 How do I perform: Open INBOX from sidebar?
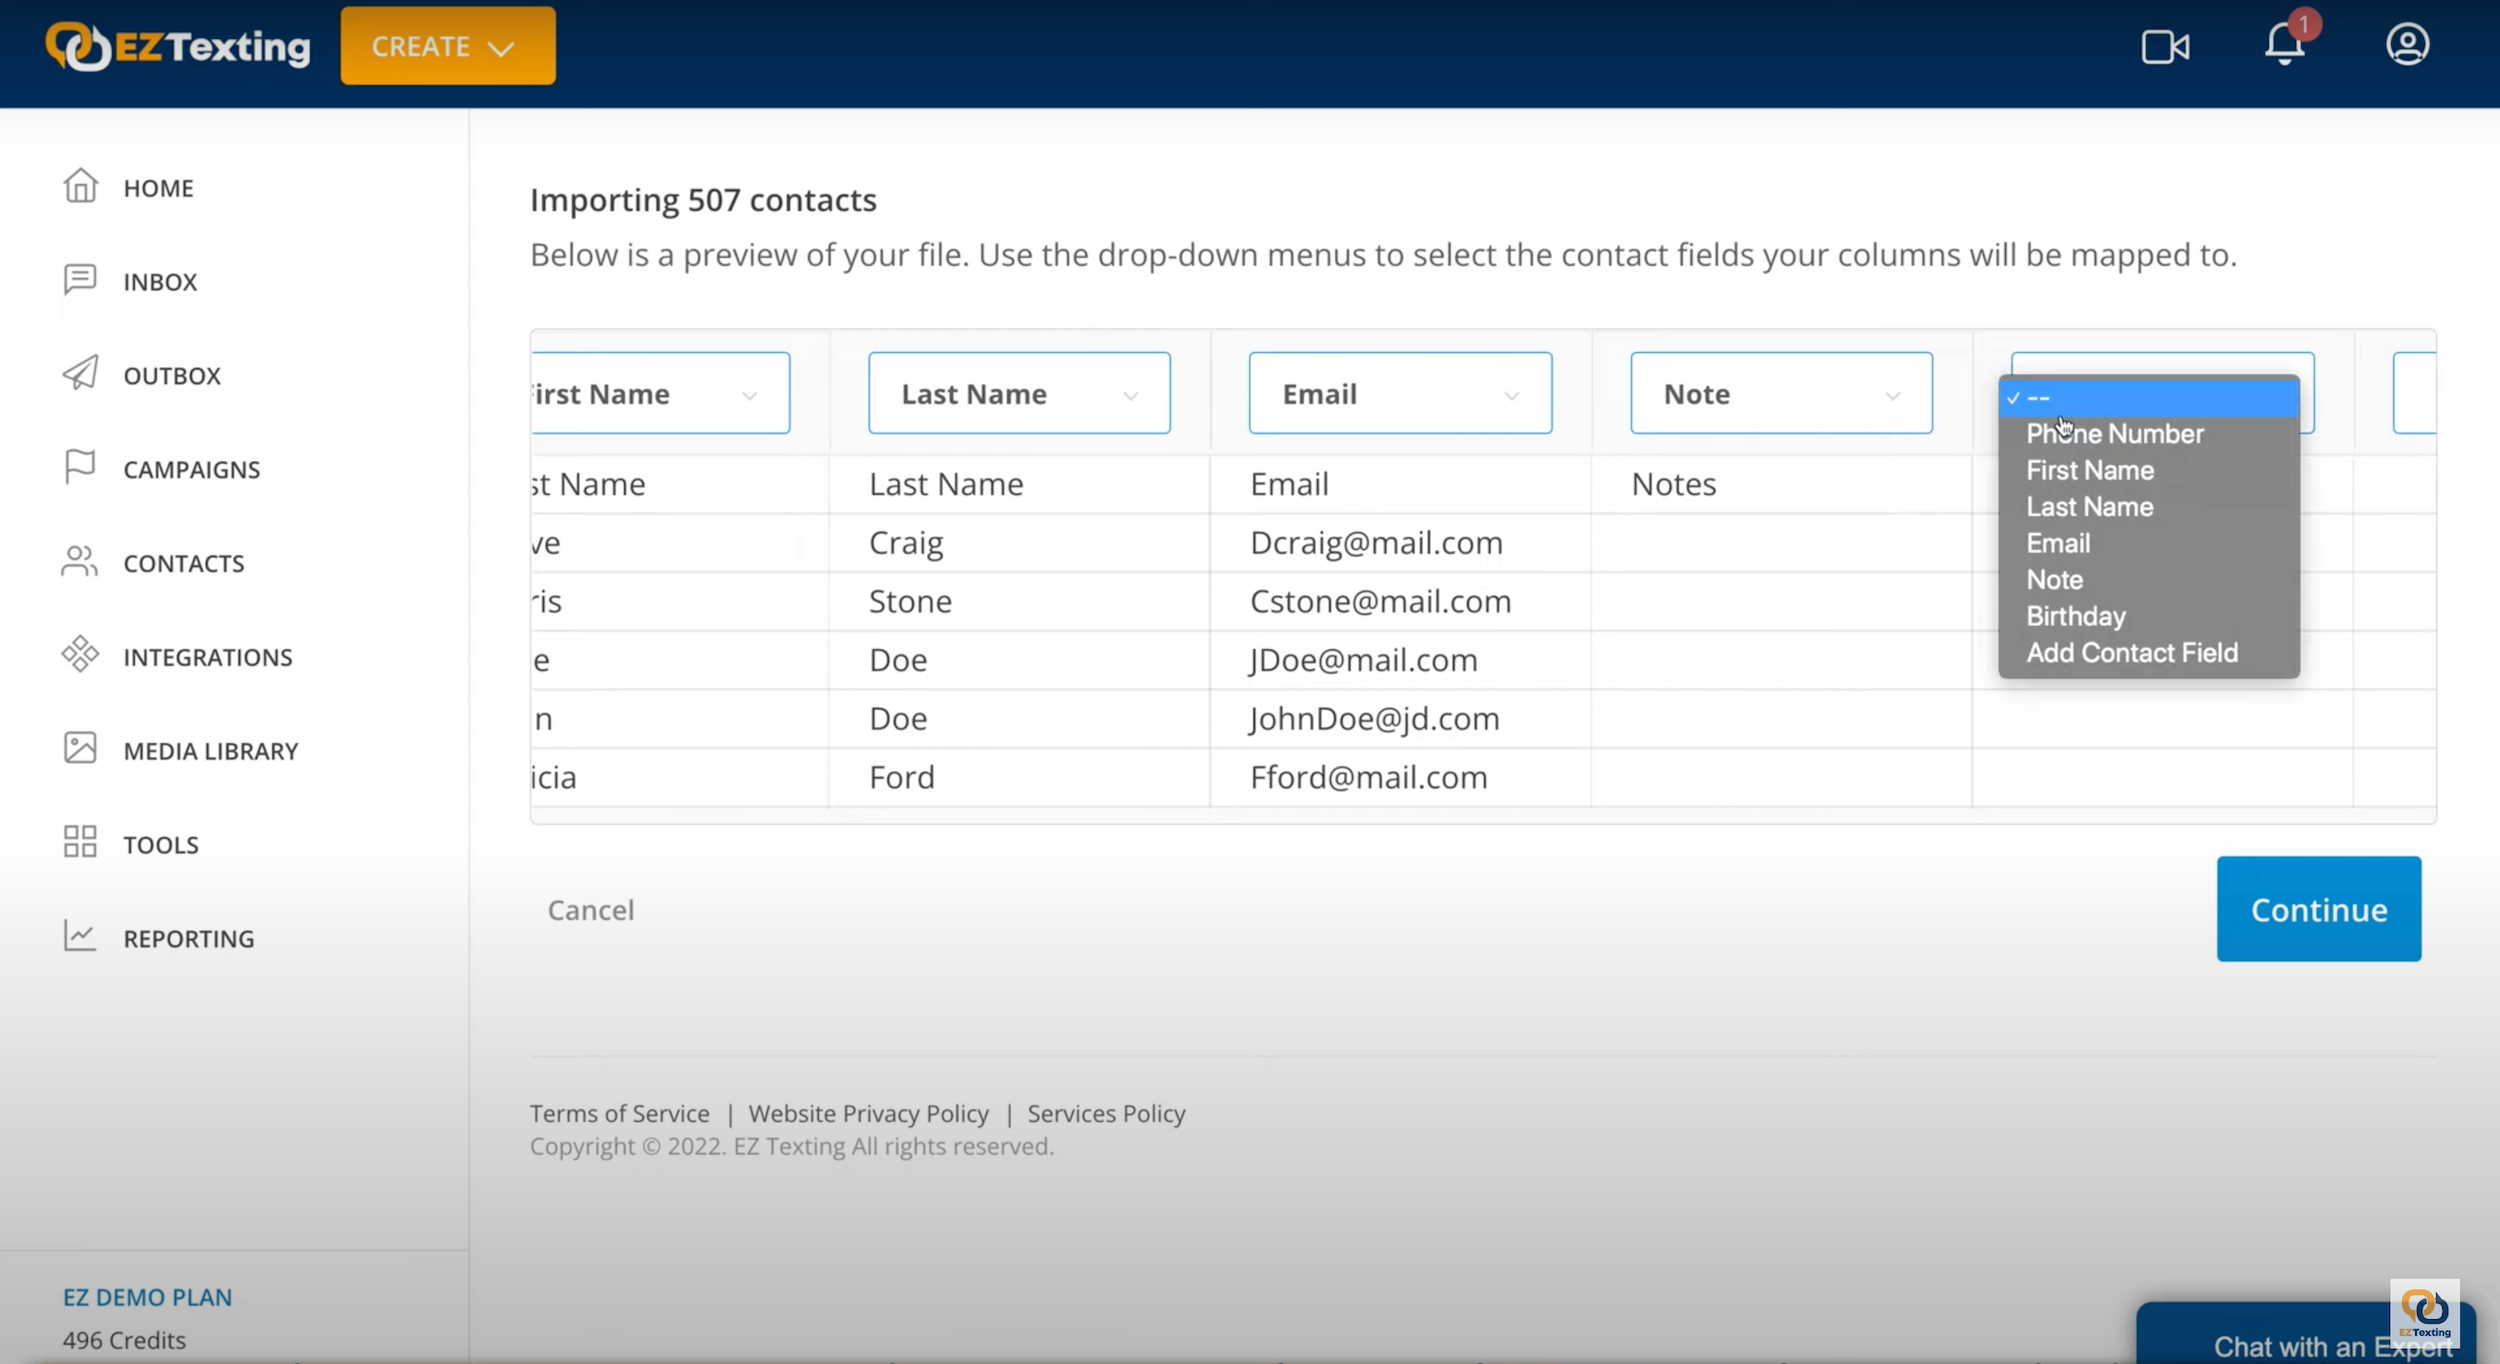pos(160,281)
